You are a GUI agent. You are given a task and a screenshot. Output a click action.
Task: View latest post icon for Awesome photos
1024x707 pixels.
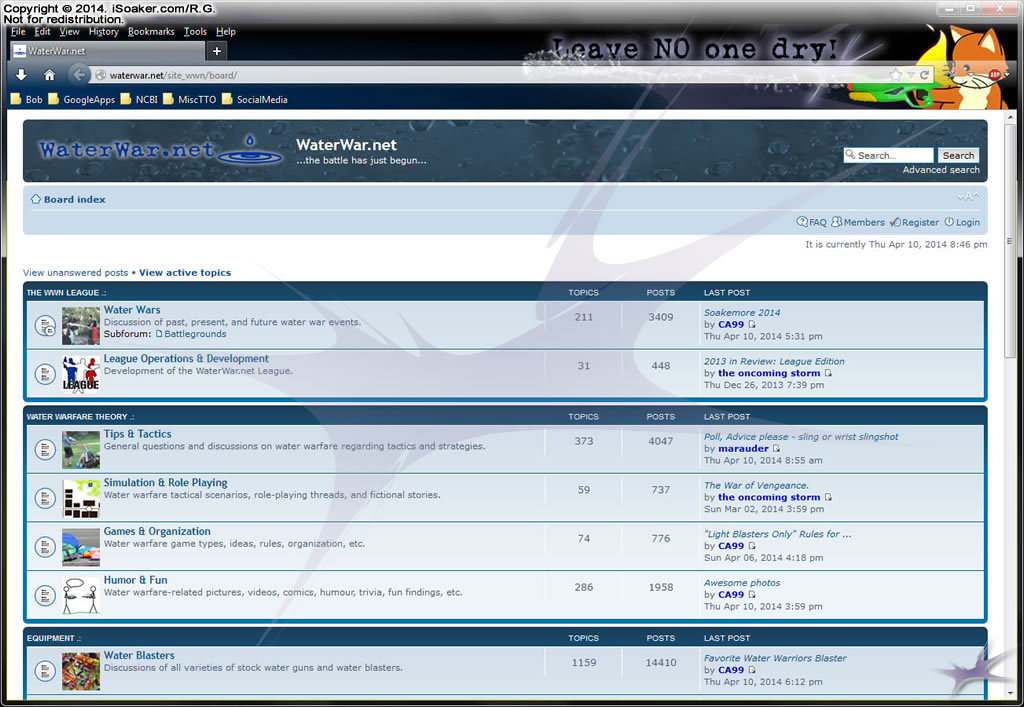[752, 595]
